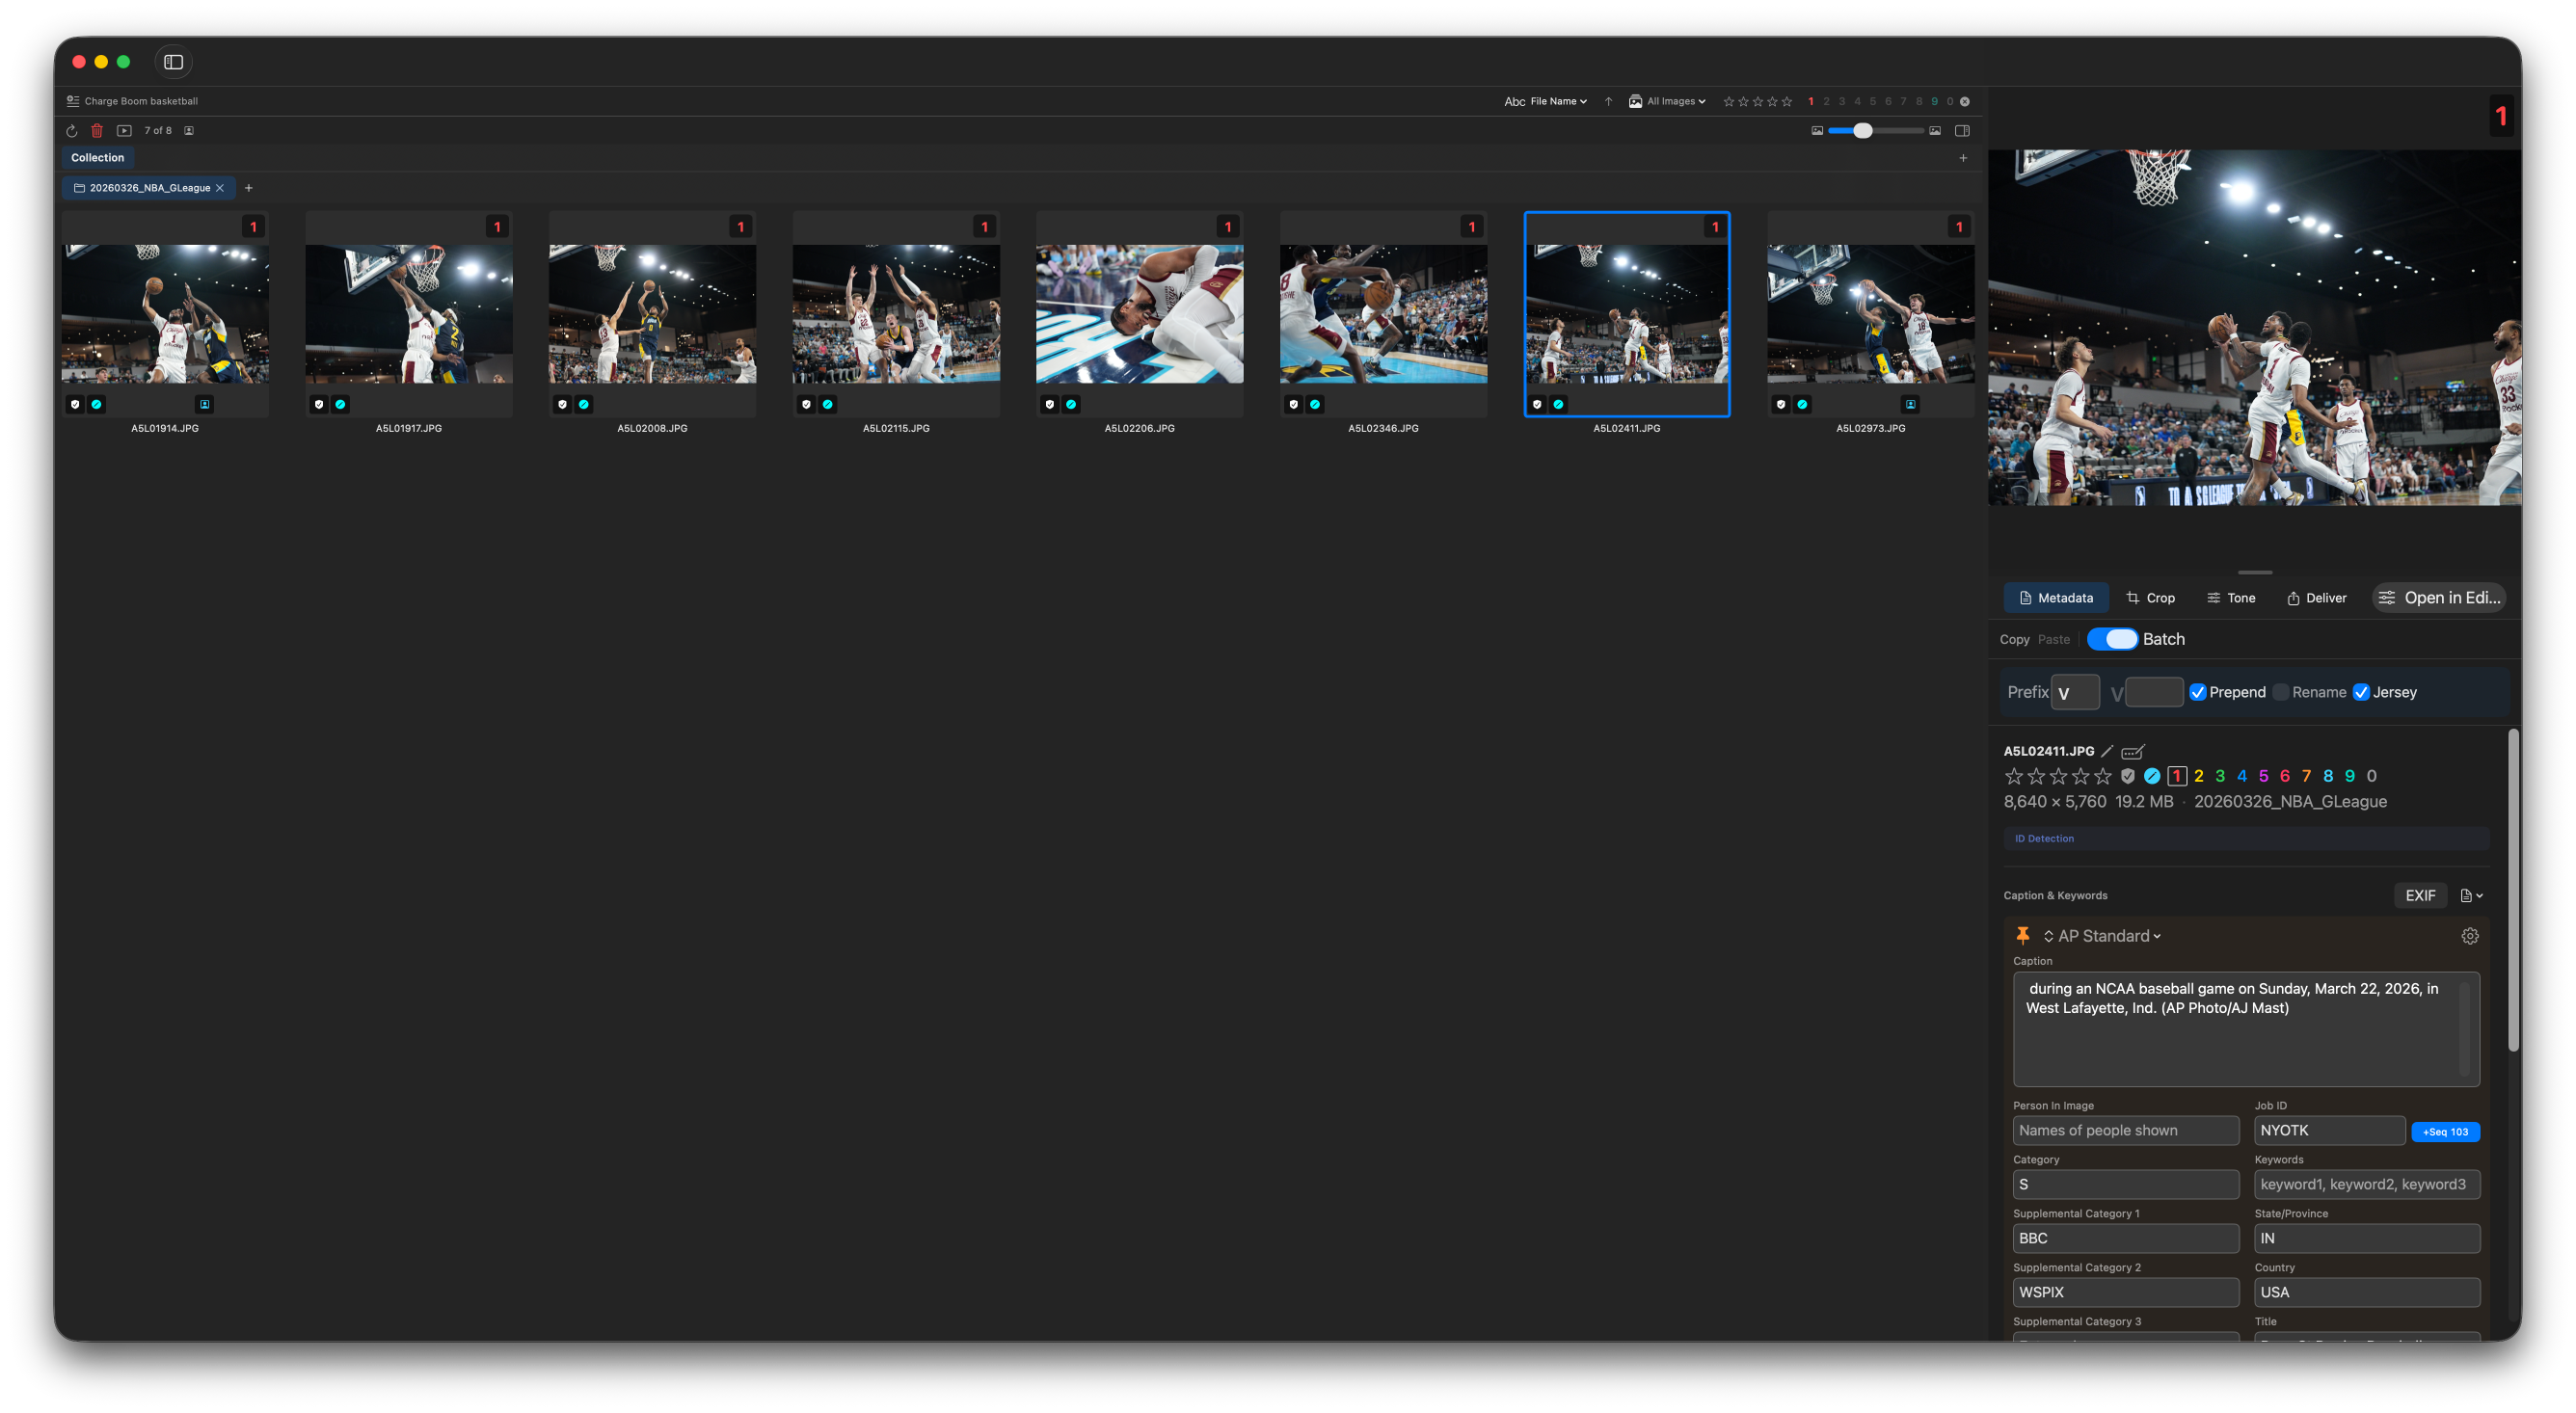Screen dimensions: 2576x1413
Task: Open the document dropdown next to EXIF
Action: point(2471,895)
